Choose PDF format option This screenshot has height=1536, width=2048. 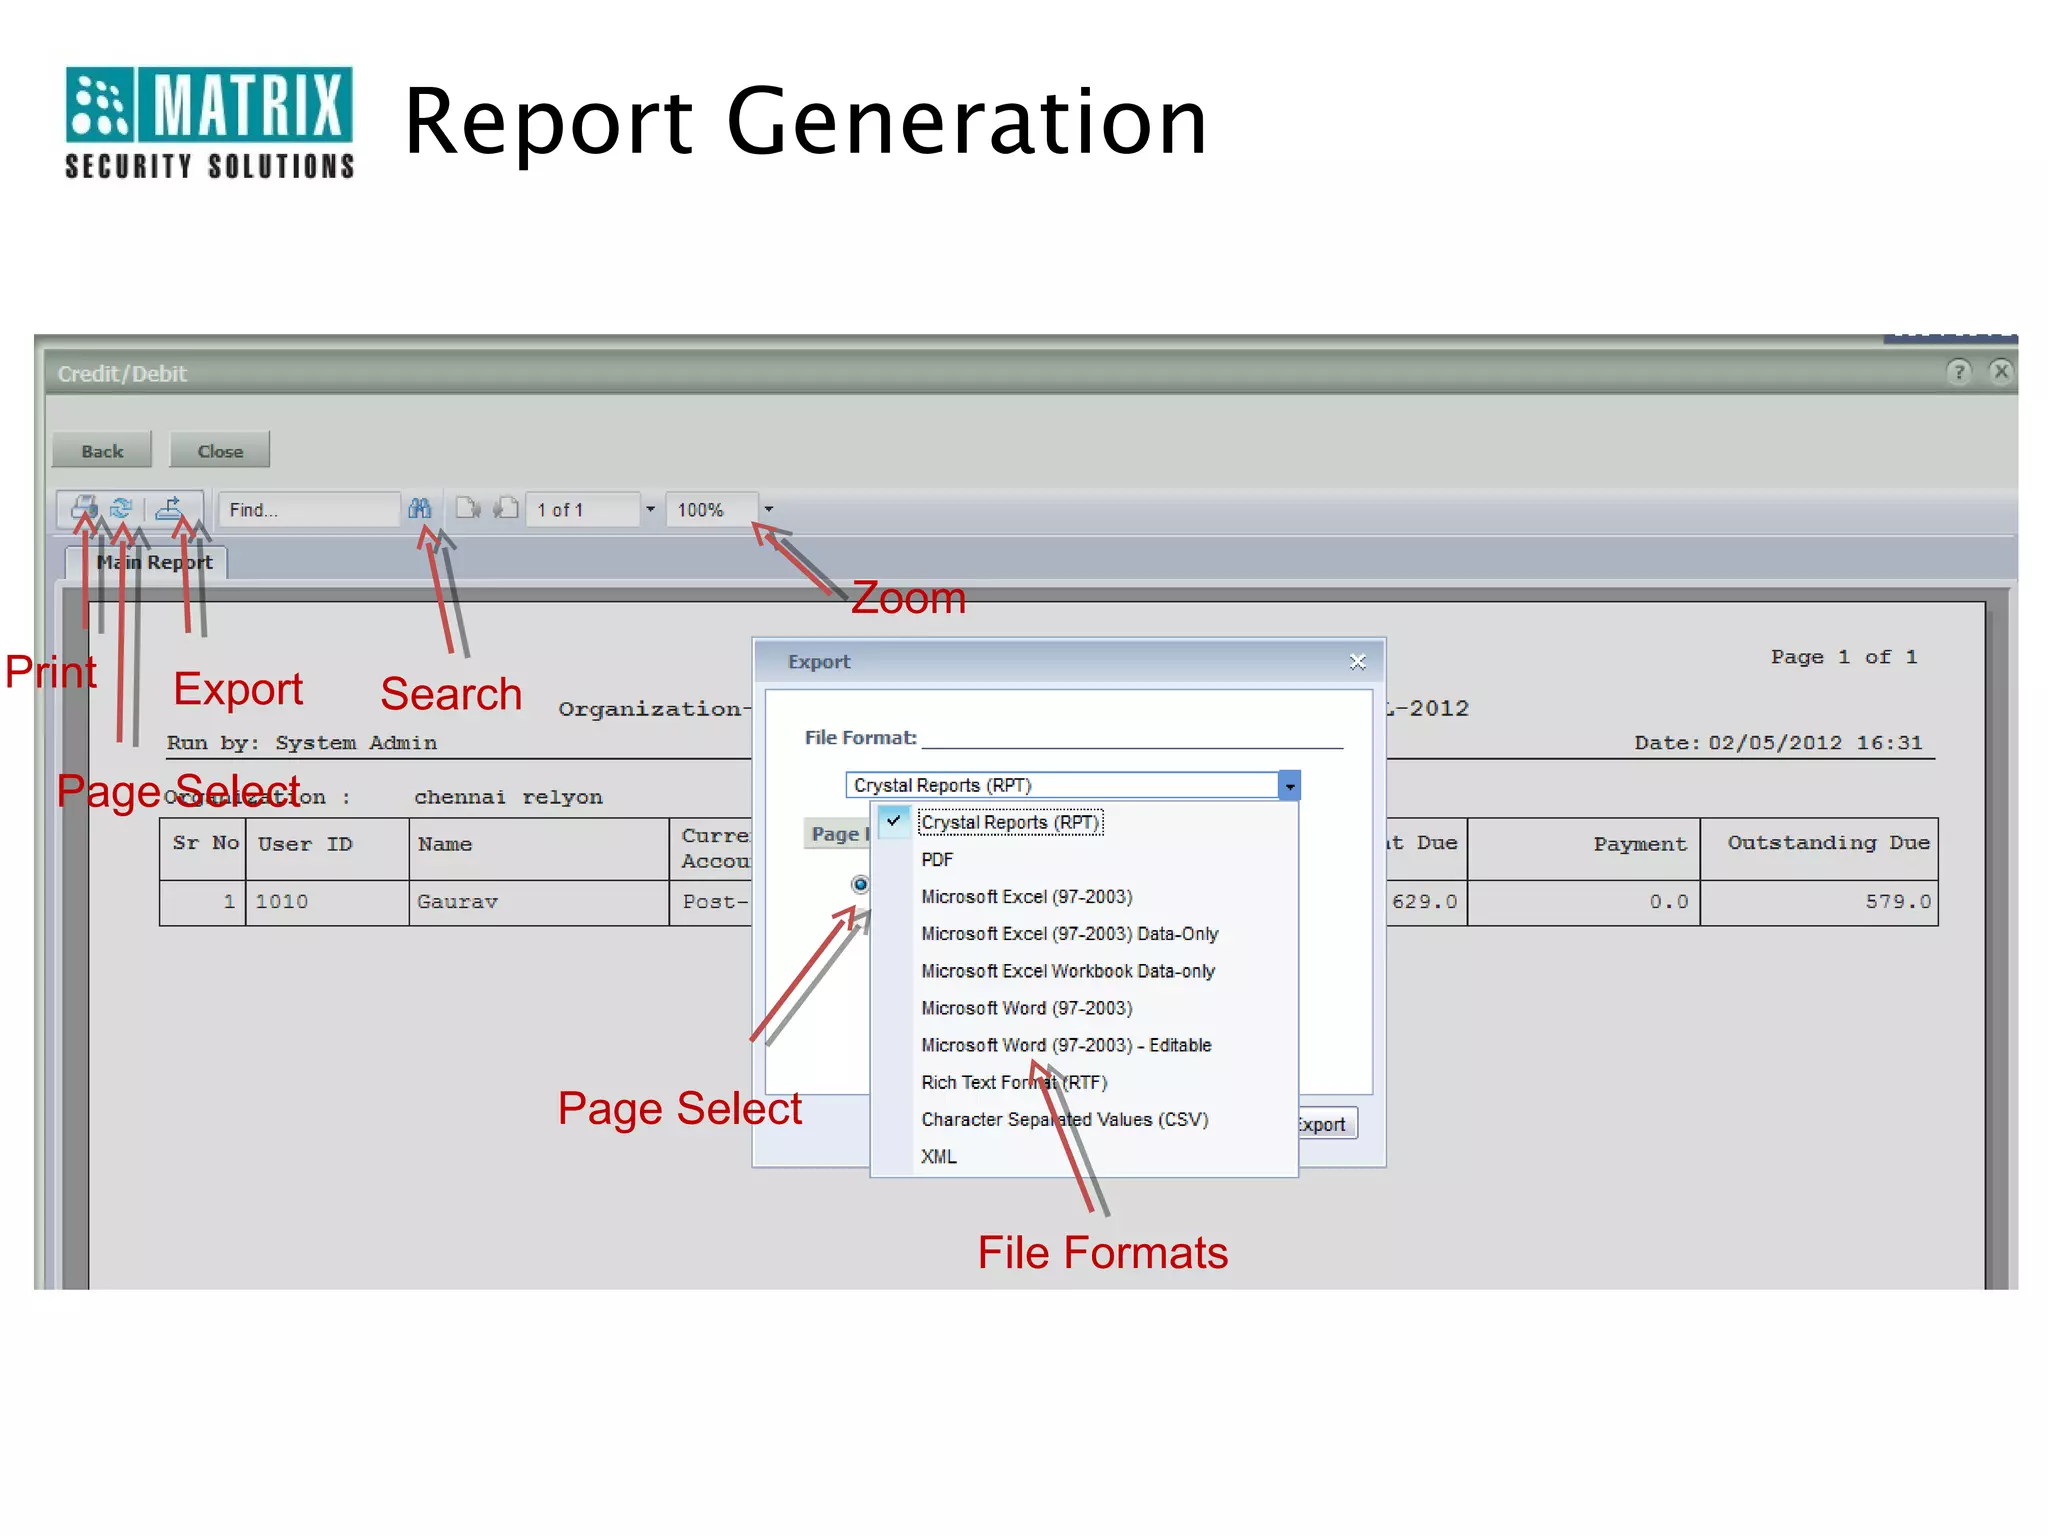click(1086, 860)
